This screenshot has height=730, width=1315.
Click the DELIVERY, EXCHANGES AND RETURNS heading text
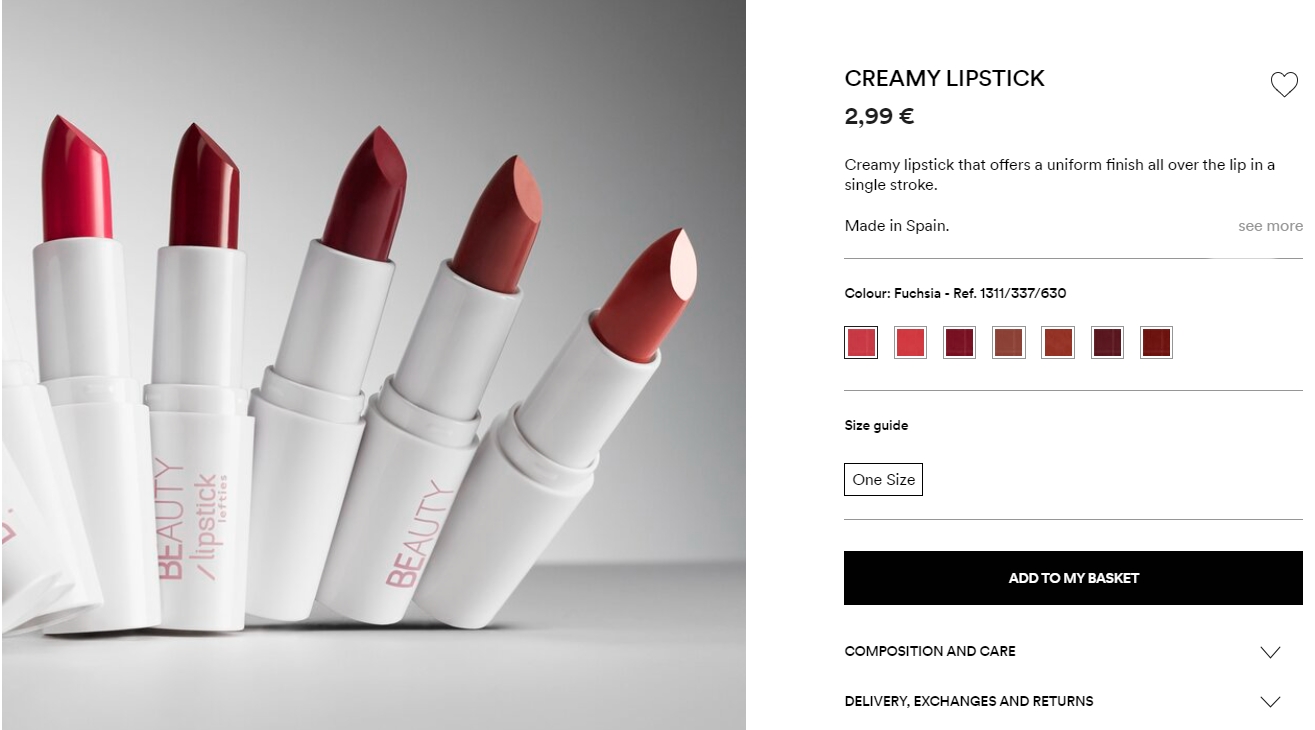tap(969, 701)
